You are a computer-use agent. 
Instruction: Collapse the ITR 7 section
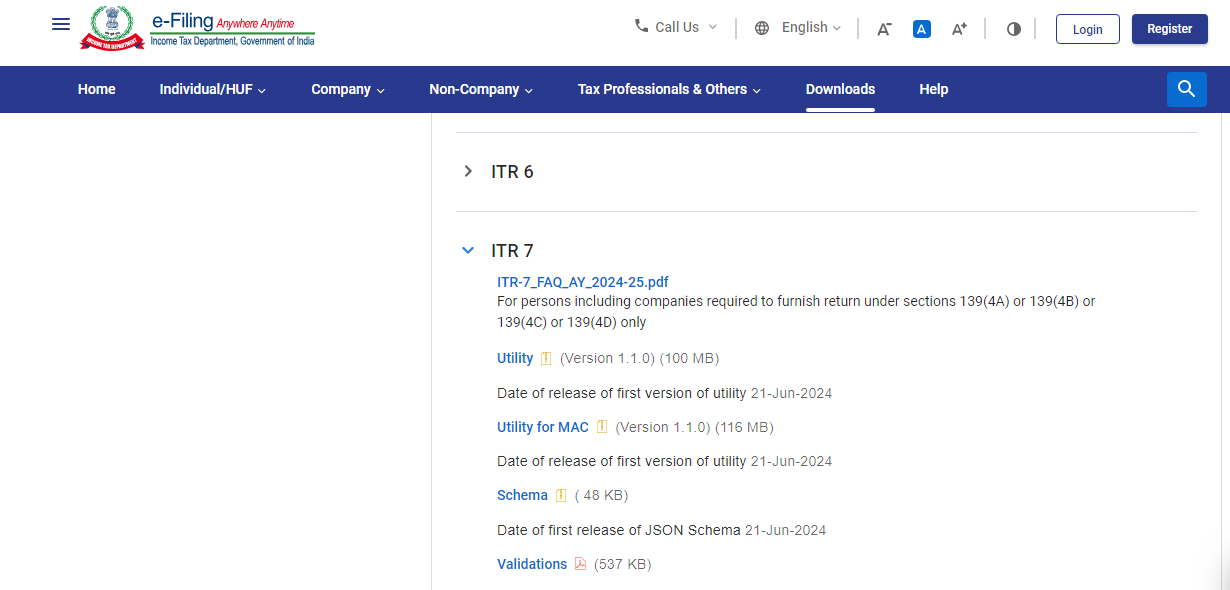[x=468, y=251]
